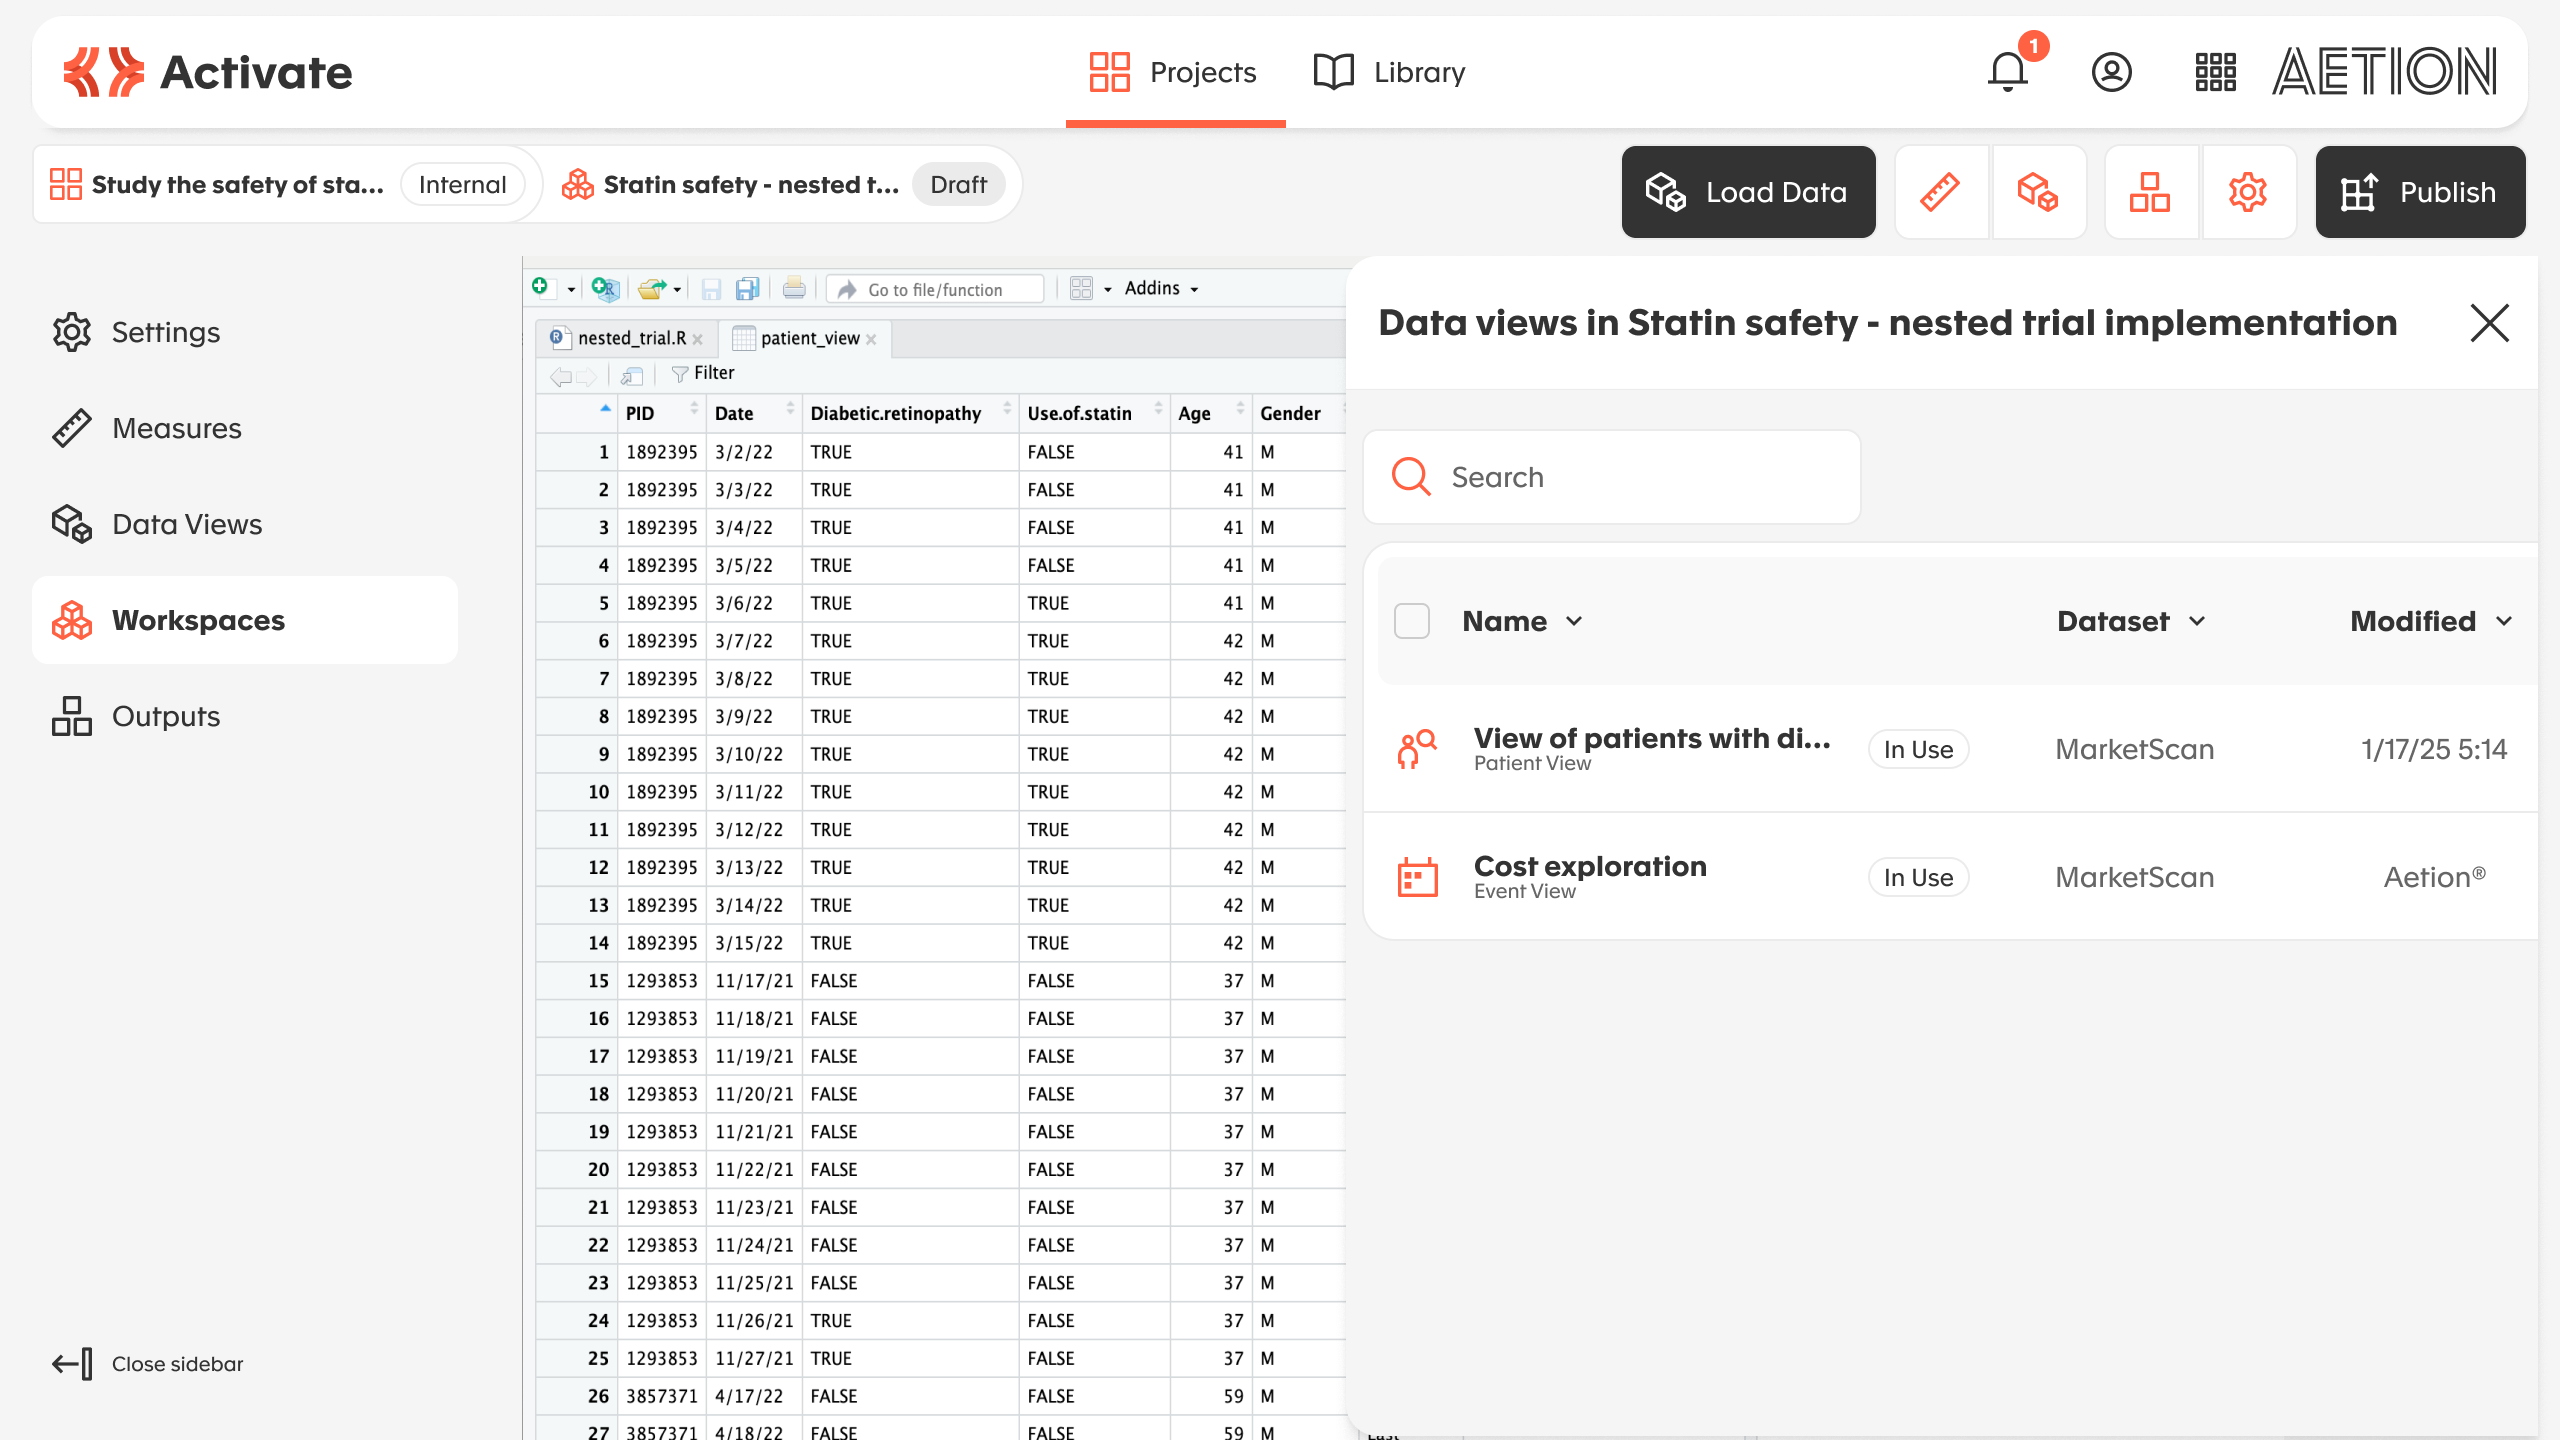The image size is (2560, 1440).
Task: Click the data views cubes toolbar icon
Action: pos(2037,192)
